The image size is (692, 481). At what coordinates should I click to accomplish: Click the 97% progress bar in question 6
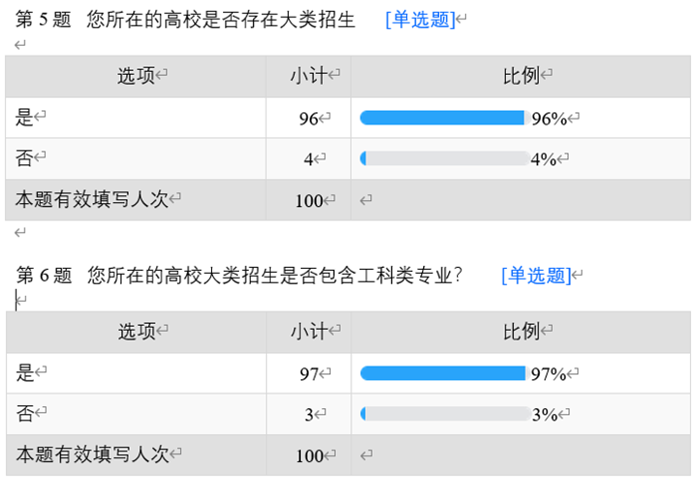[442, 373]
